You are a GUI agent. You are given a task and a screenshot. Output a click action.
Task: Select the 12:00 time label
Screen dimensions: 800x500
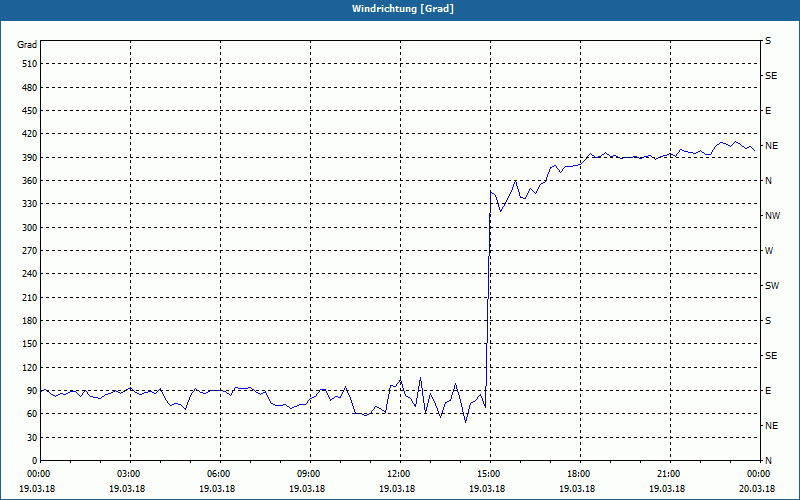coord(401,474)
